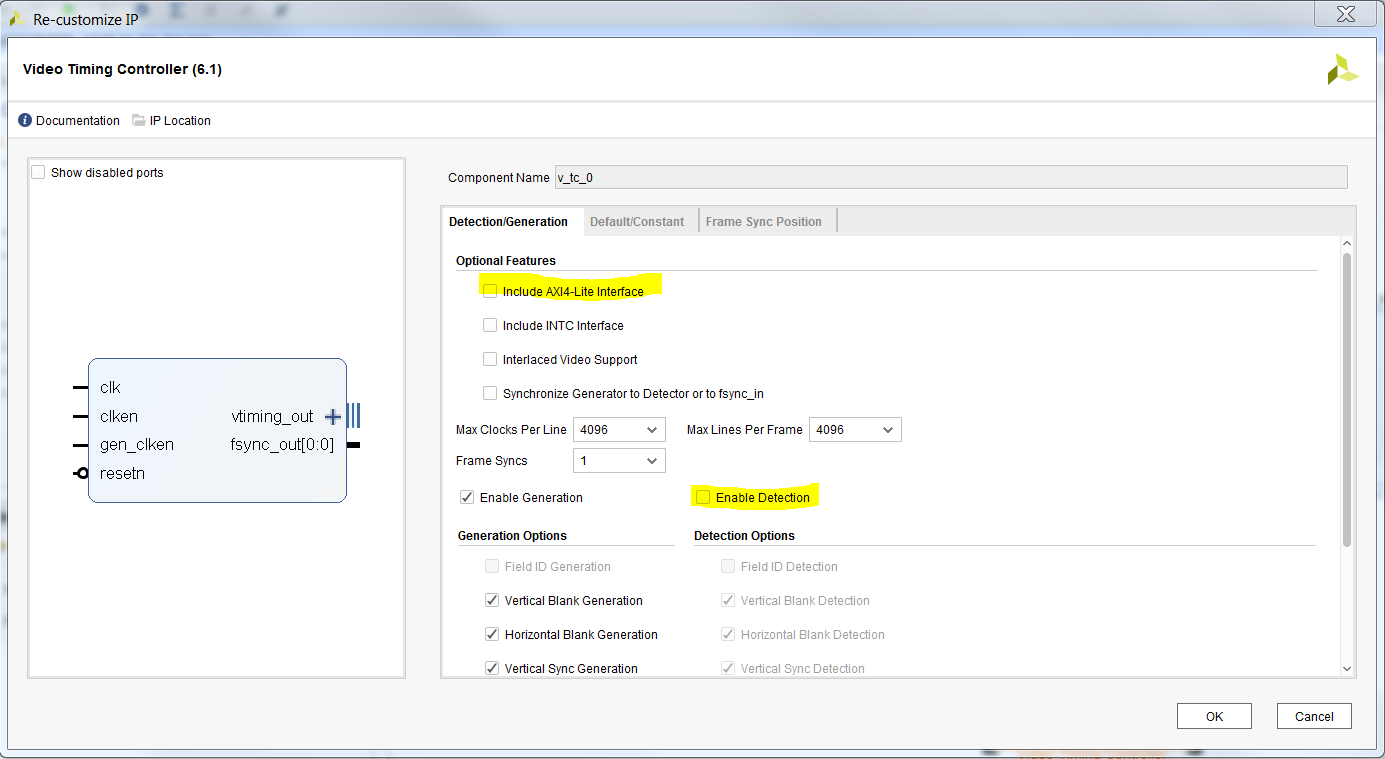Click the Component Name text field

(x=950, y=177)
